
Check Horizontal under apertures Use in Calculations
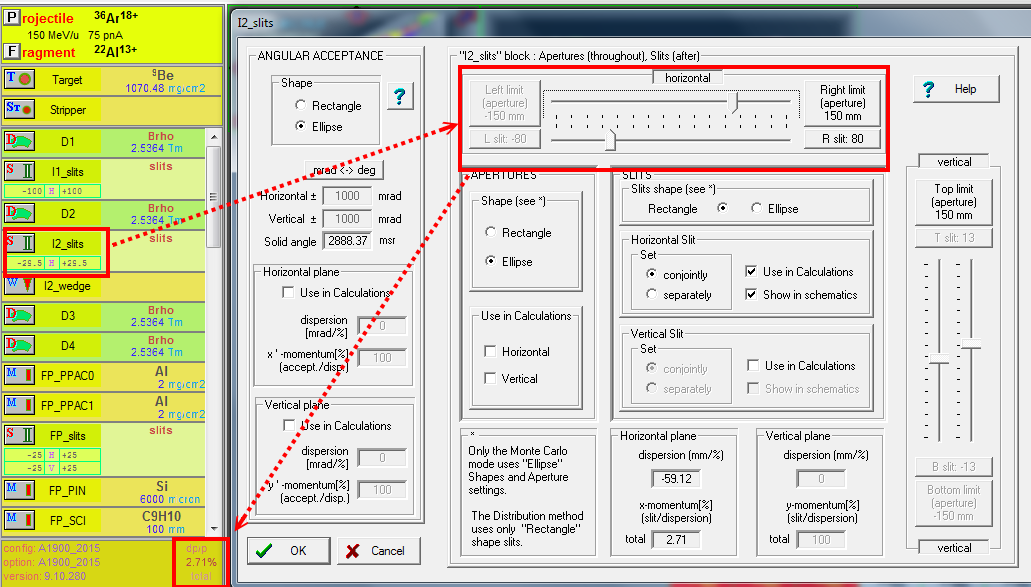(490, 352)
